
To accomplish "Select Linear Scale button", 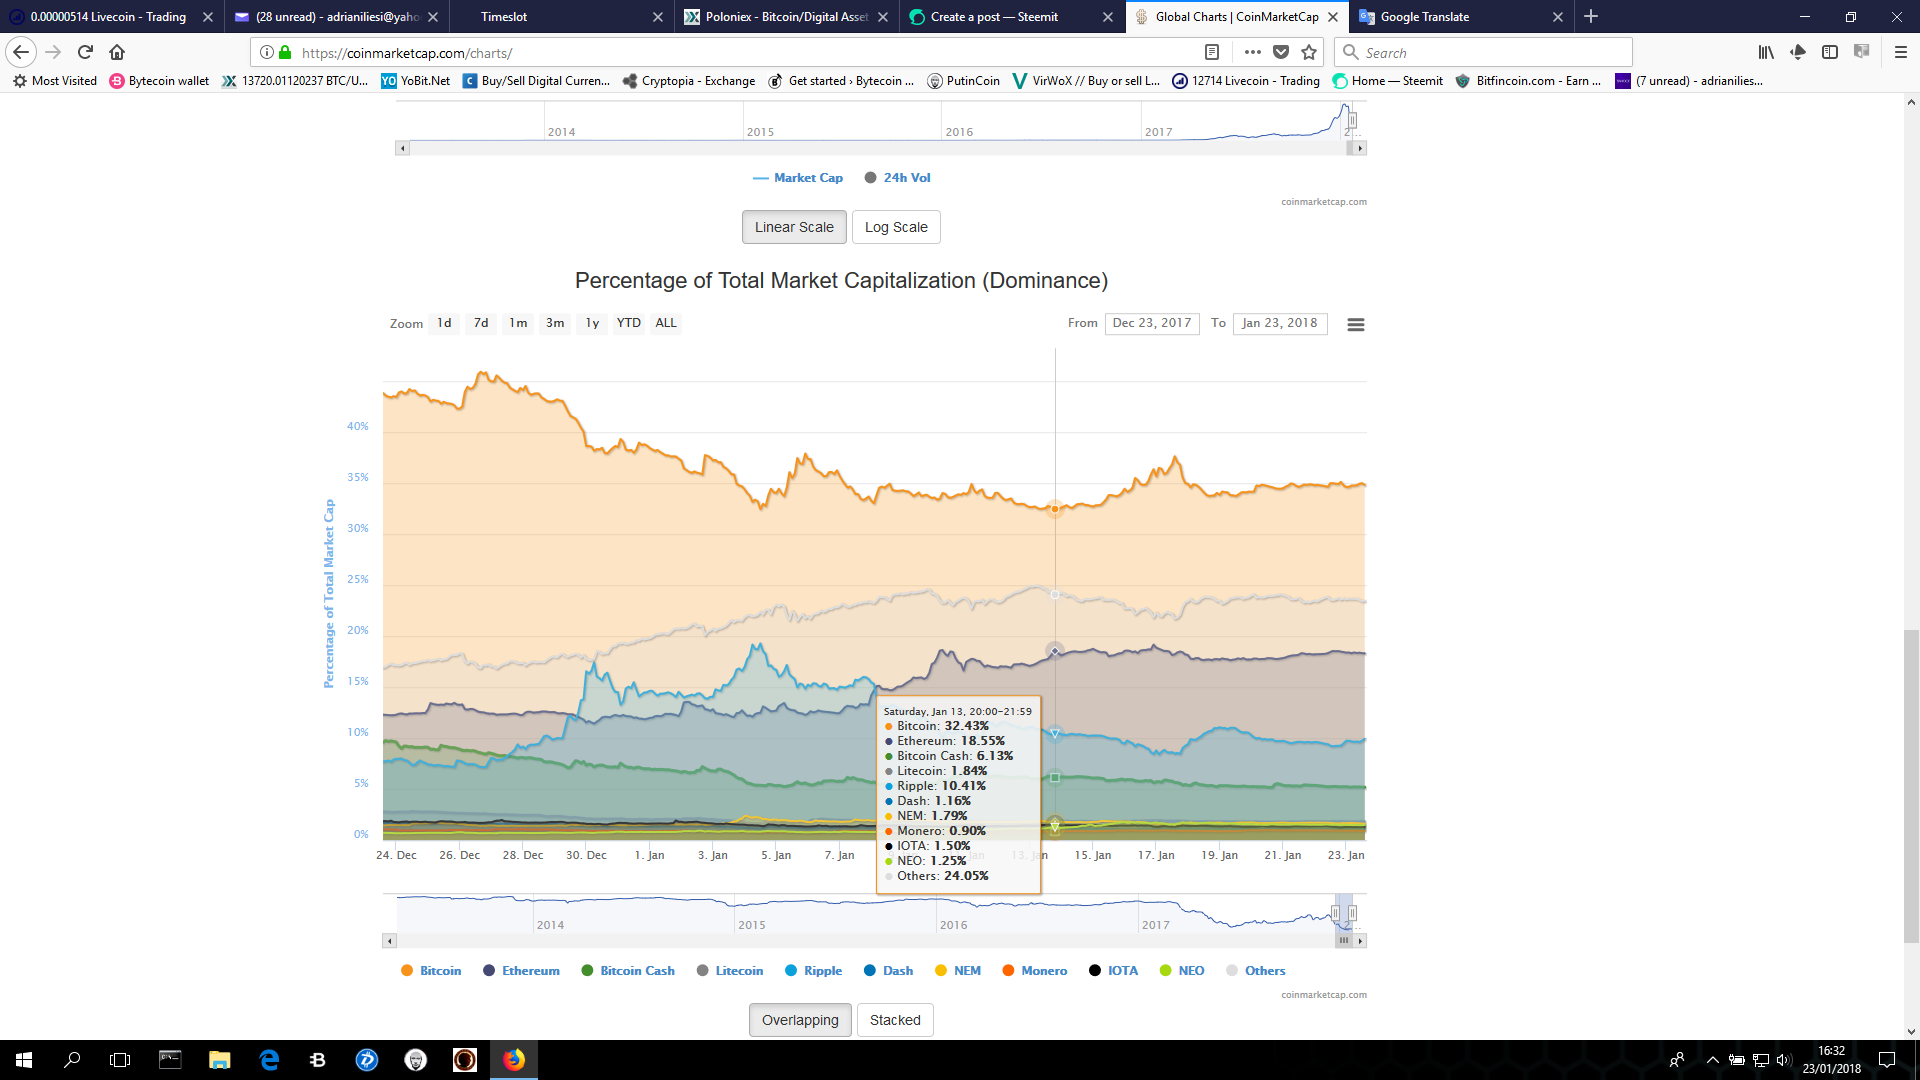I will (794, 227).
